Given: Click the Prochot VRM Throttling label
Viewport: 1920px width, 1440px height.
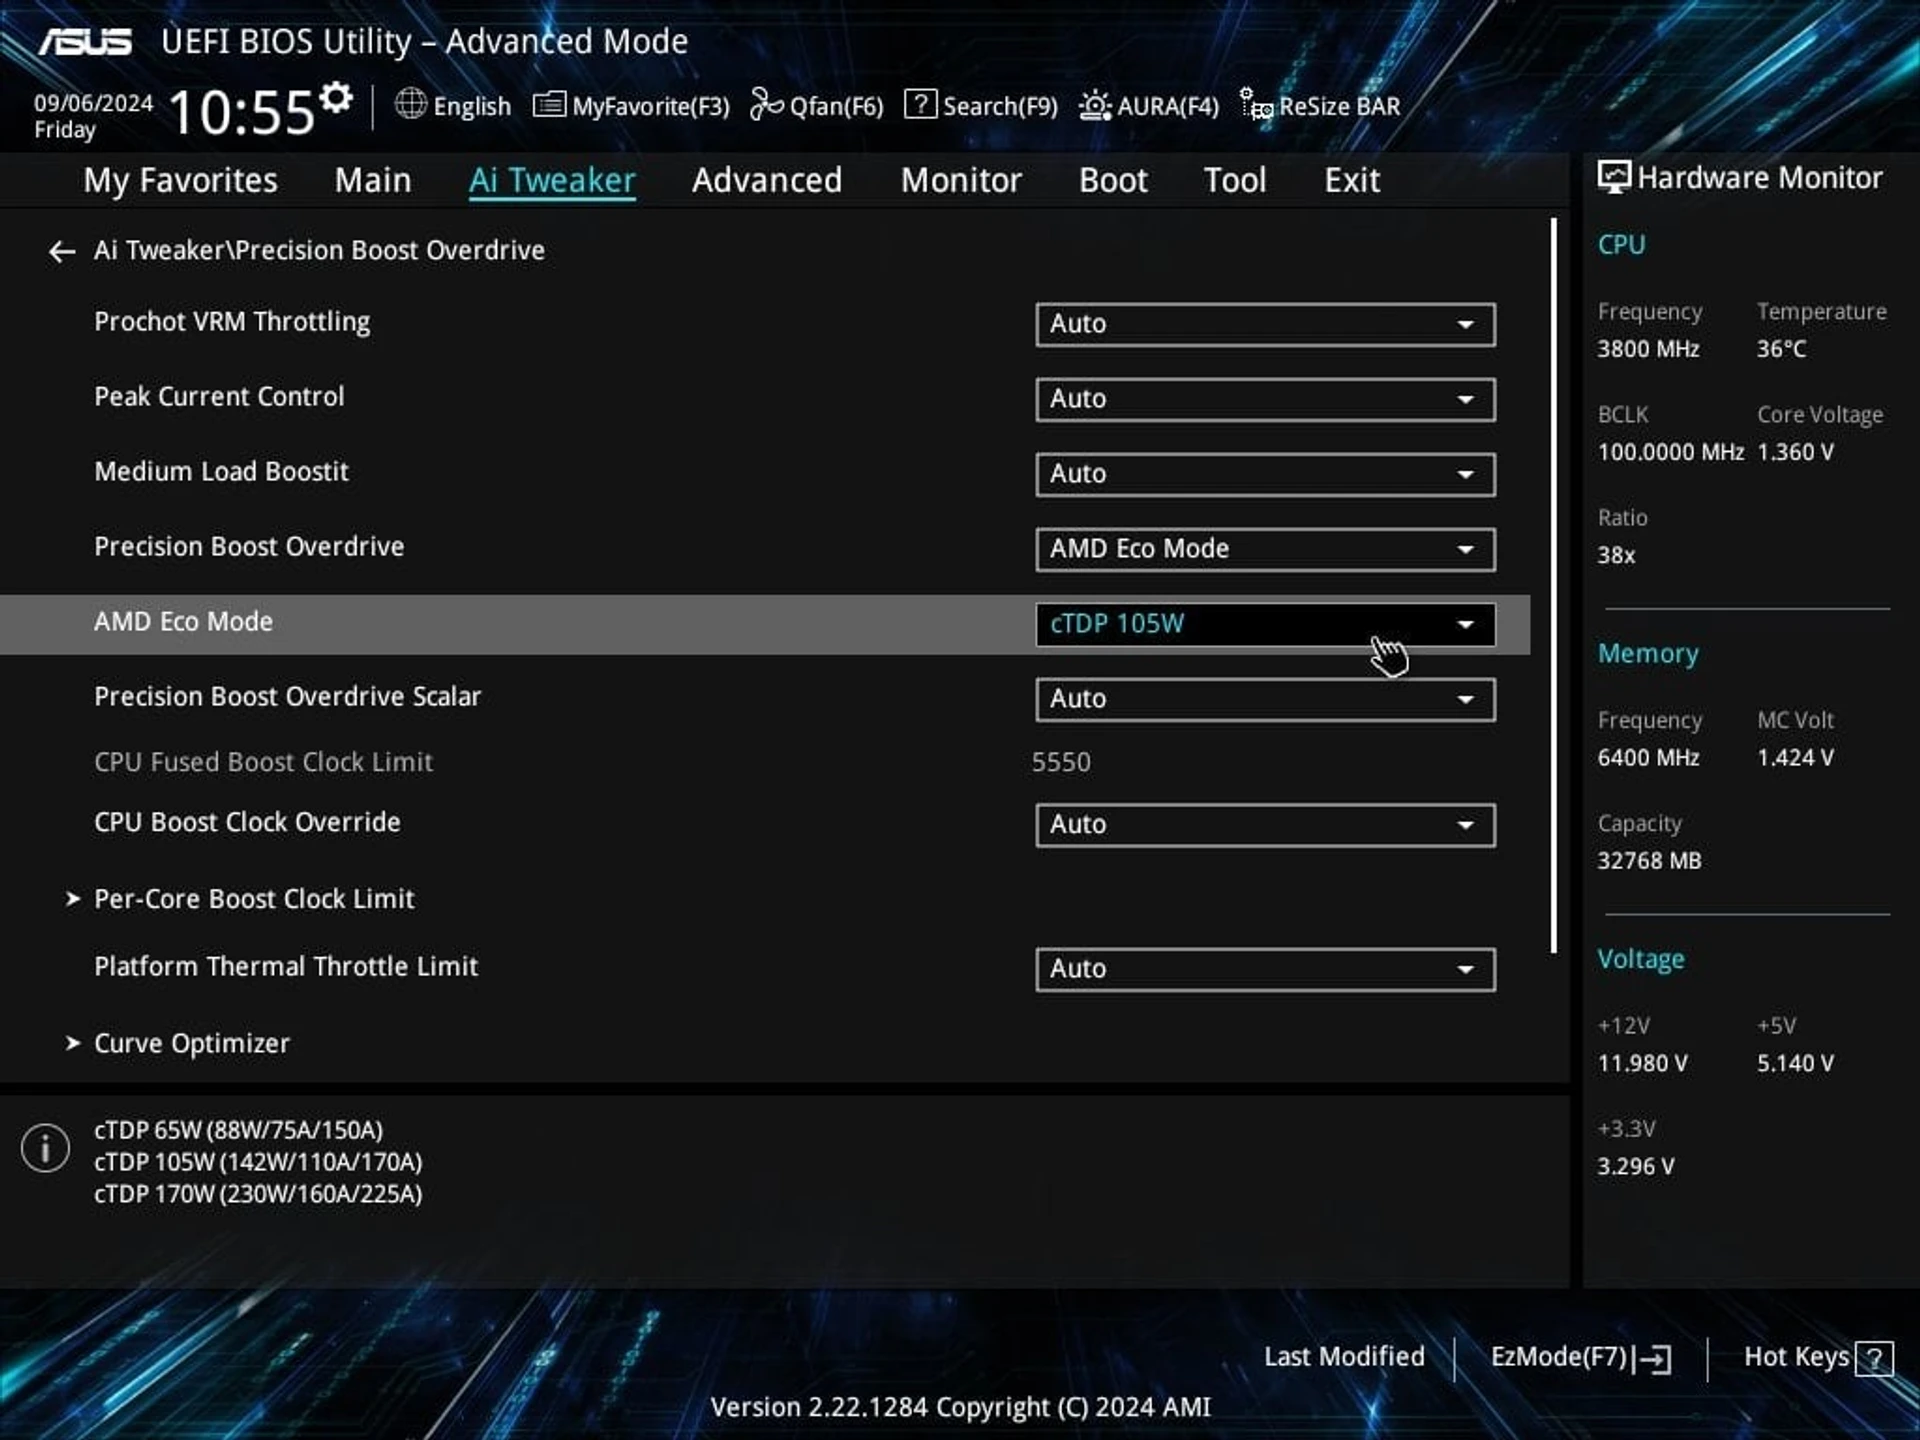Looking at the screenshot, I should tap(232, 322).
